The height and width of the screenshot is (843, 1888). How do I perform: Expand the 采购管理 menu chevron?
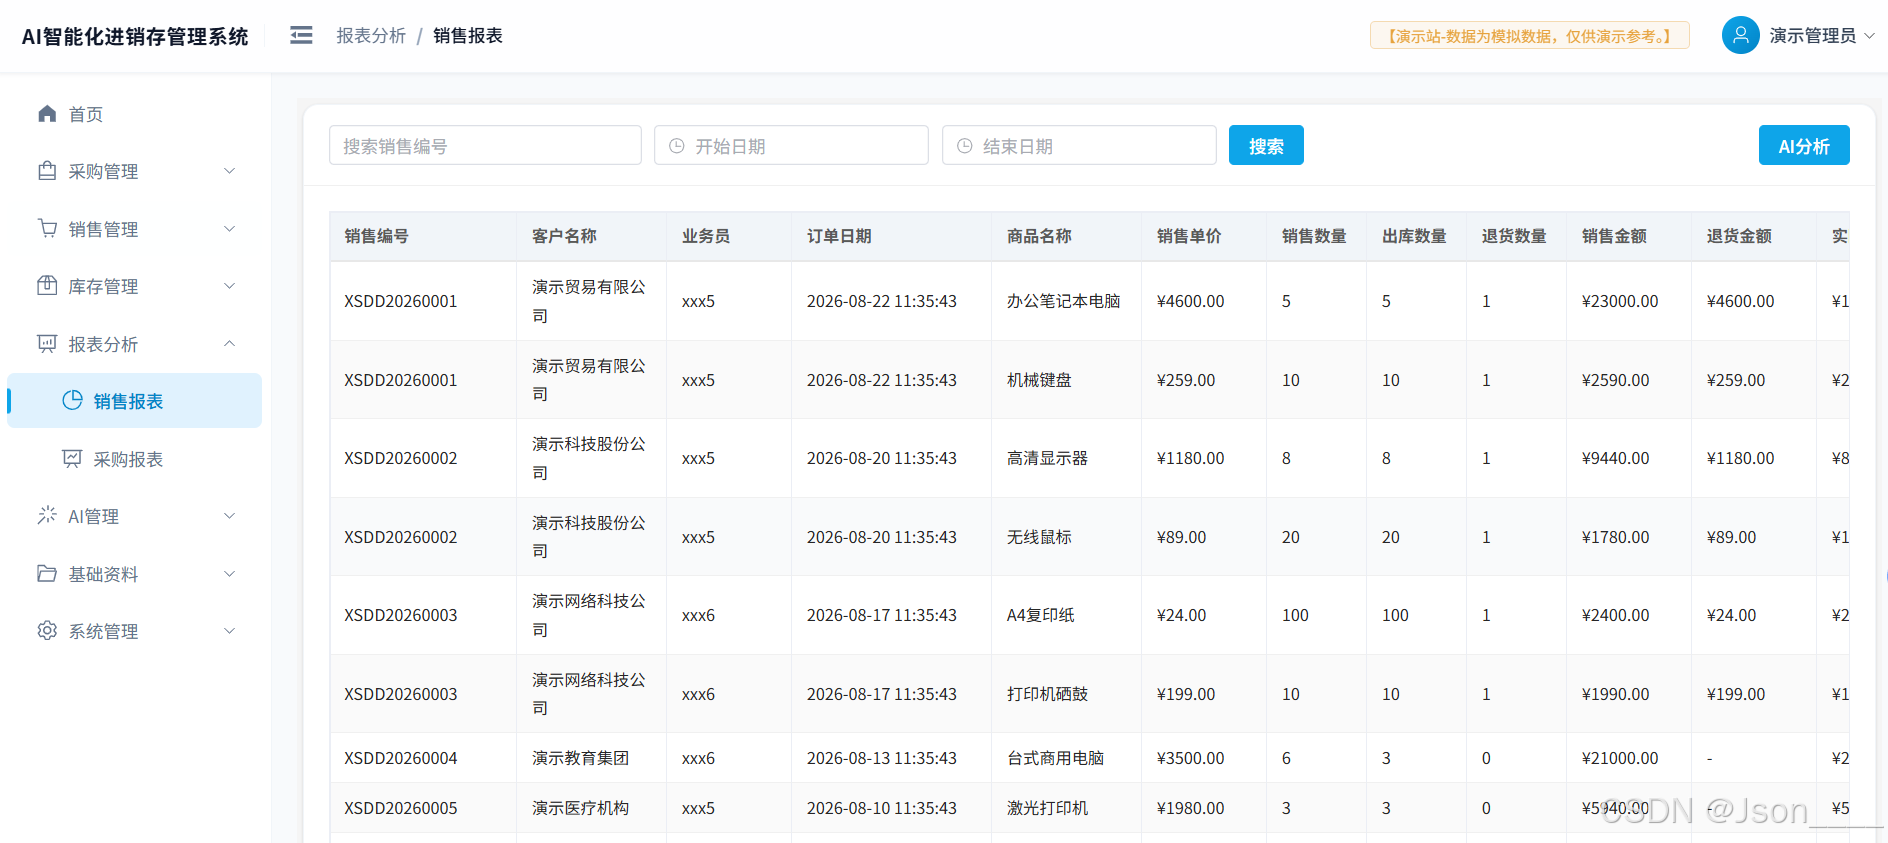click(229, 171)
